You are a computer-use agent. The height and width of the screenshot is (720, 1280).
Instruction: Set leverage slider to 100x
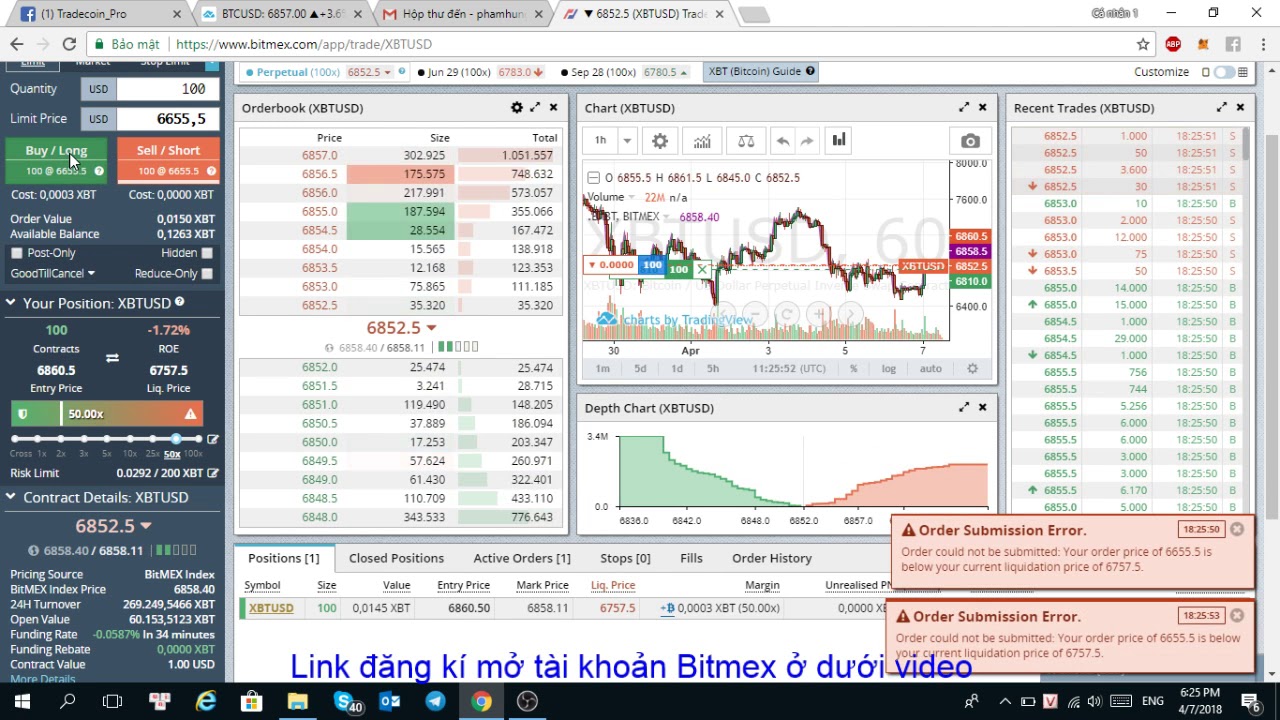pyautogui.click(x=198, y=439)
